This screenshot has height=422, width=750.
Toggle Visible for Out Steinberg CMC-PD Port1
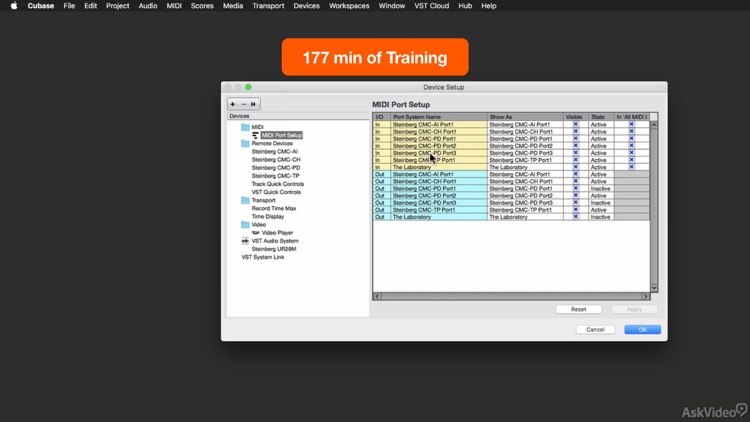point(575,189)
